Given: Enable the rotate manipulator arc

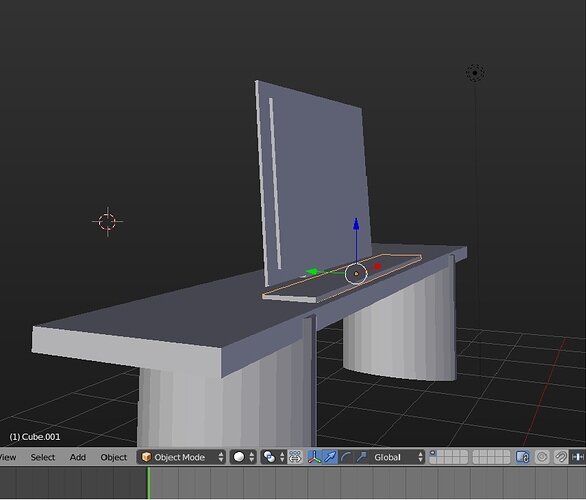Looking at the screenshot, I should (x=346, y=457).
